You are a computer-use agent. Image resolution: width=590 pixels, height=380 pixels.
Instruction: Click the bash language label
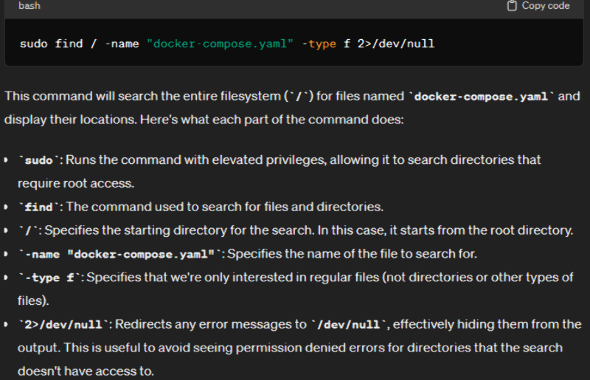(29, 6)
